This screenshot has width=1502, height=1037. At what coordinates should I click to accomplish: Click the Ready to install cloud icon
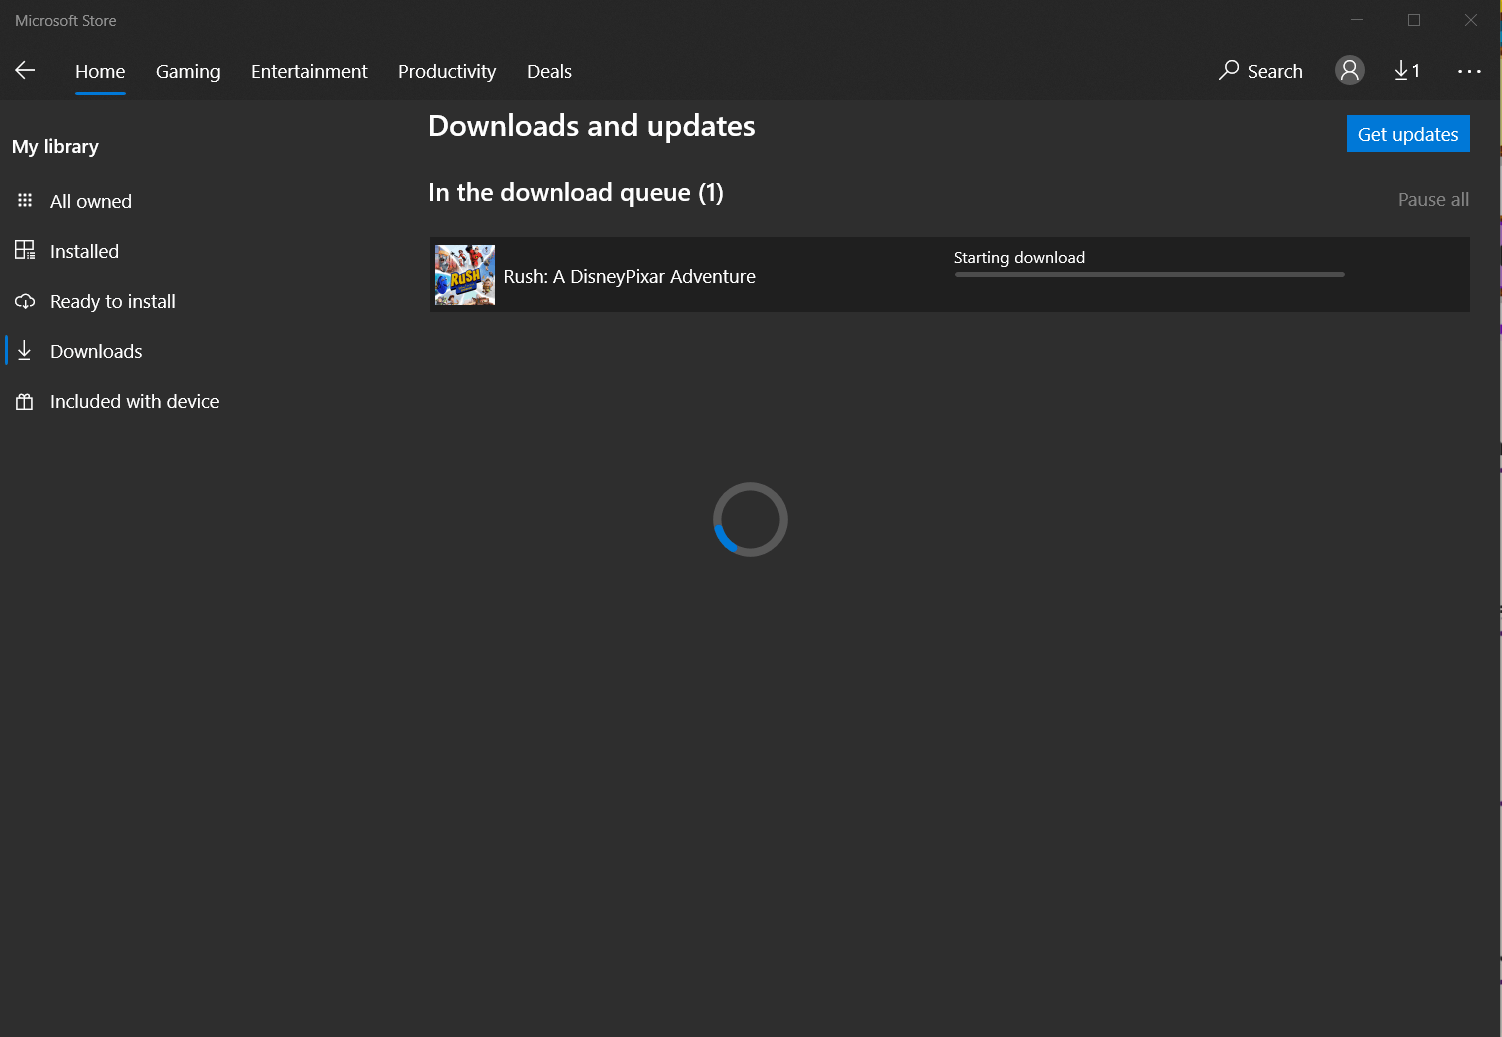pyautogui.click(x=25, y=301)
